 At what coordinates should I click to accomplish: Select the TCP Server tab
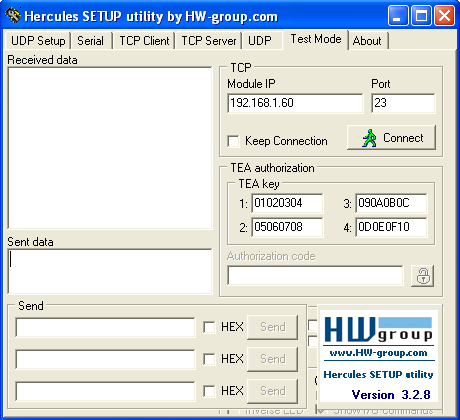point(209,41)
